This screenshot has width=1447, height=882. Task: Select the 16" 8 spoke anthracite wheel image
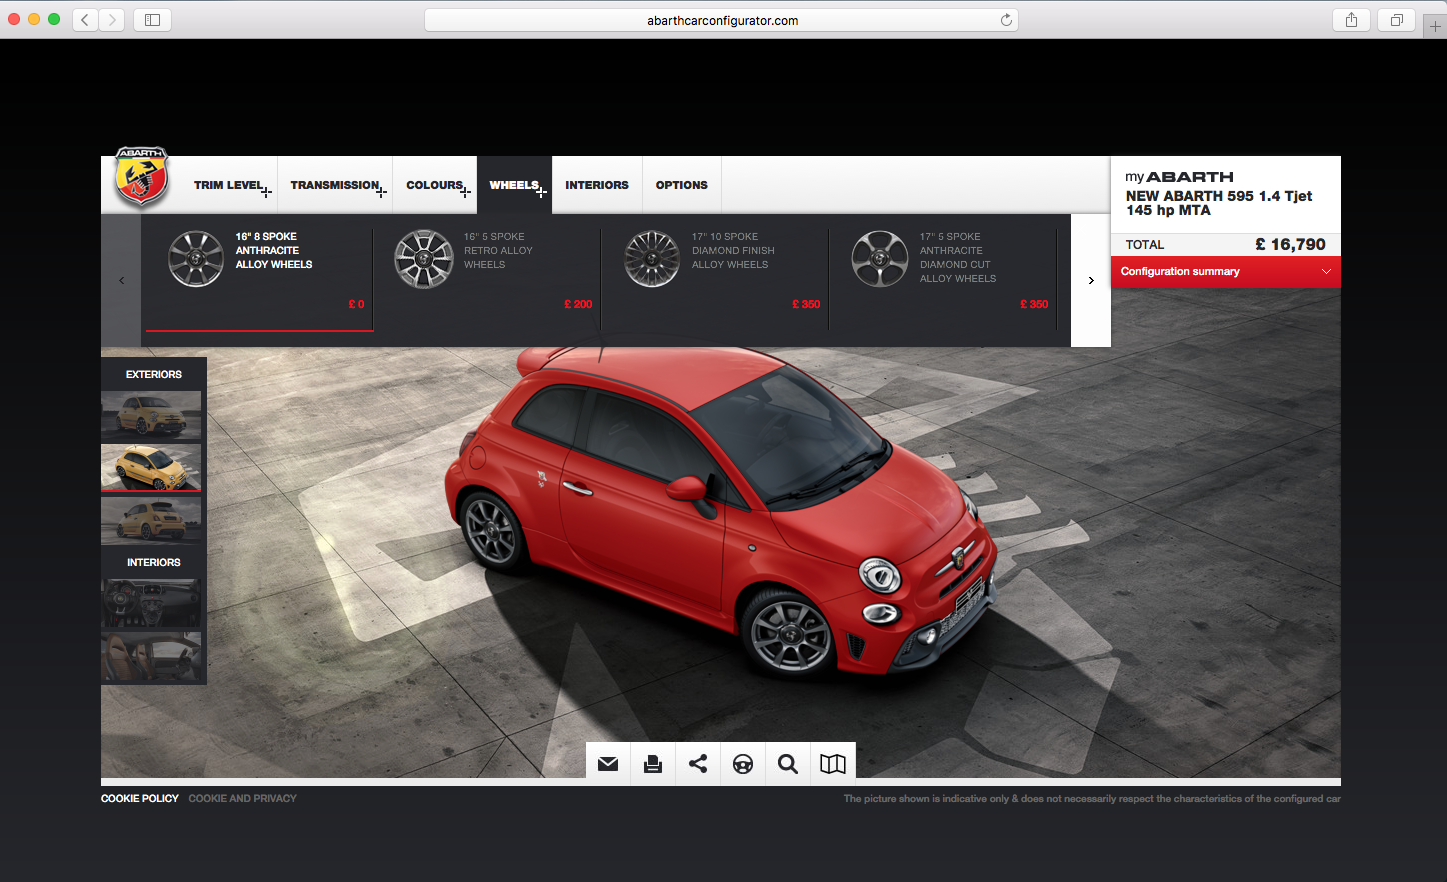pos(196,259)
